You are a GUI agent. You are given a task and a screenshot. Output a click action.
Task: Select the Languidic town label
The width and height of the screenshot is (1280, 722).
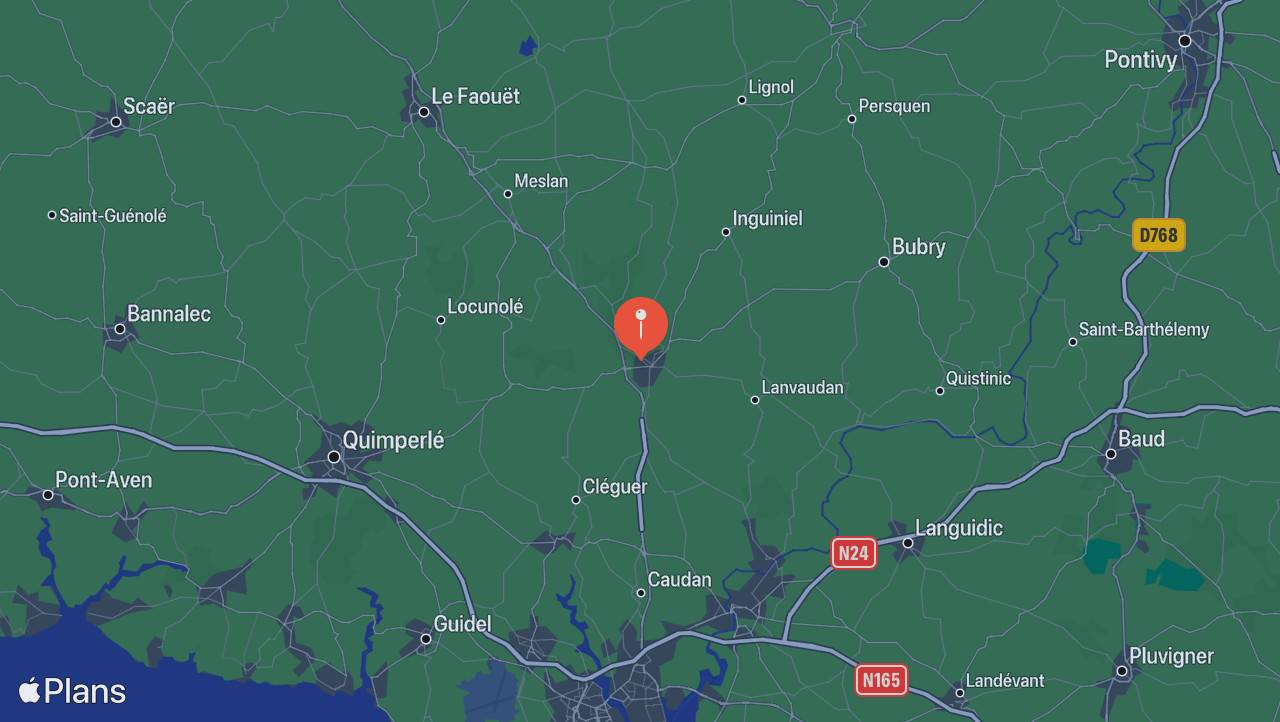coord(959,528)
